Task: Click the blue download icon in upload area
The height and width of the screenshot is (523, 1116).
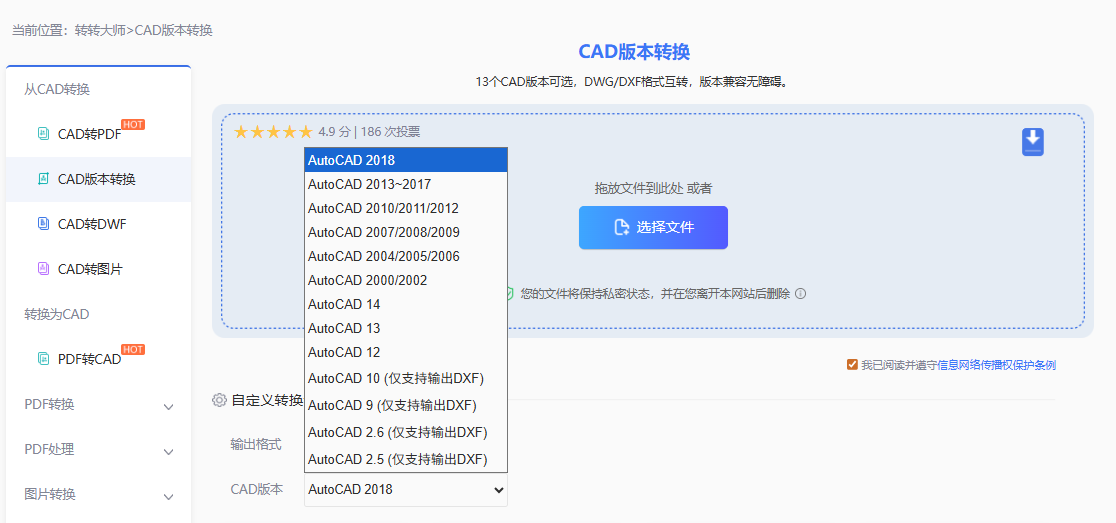Action: [x=1033, y=142]
